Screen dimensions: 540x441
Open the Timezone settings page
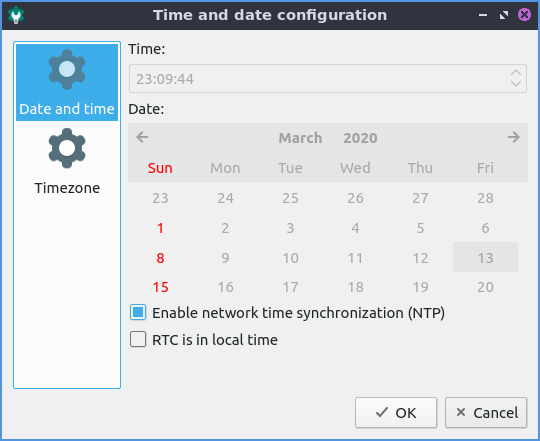[x=67, y=161]
